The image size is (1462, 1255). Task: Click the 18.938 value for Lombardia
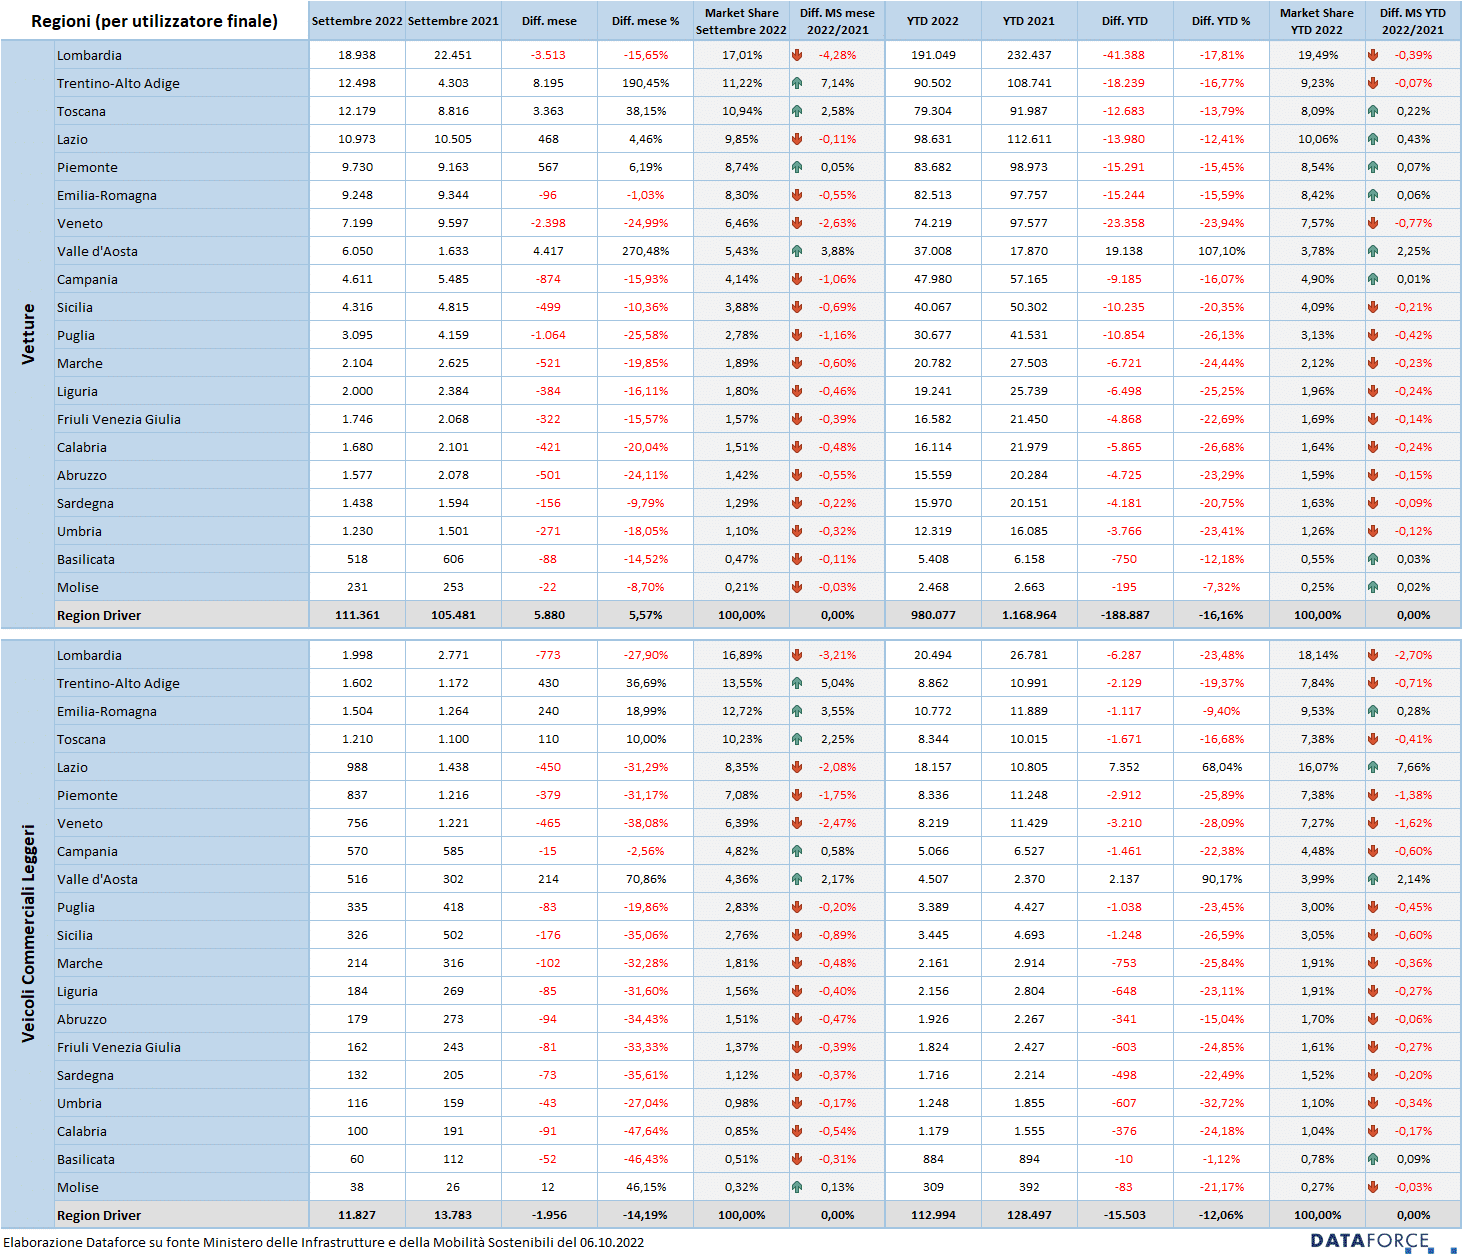(x=357, y=55)
